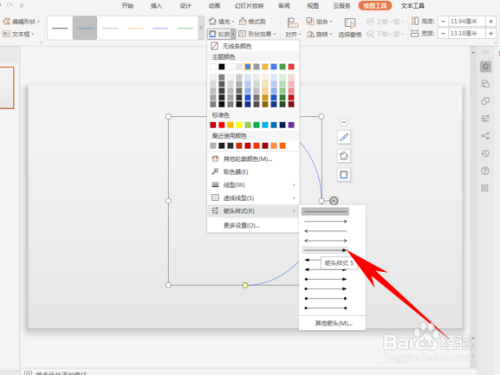500x375 pixels.
Task: Open the 虚线线型 dash style submenu
Action: point(253,198)
